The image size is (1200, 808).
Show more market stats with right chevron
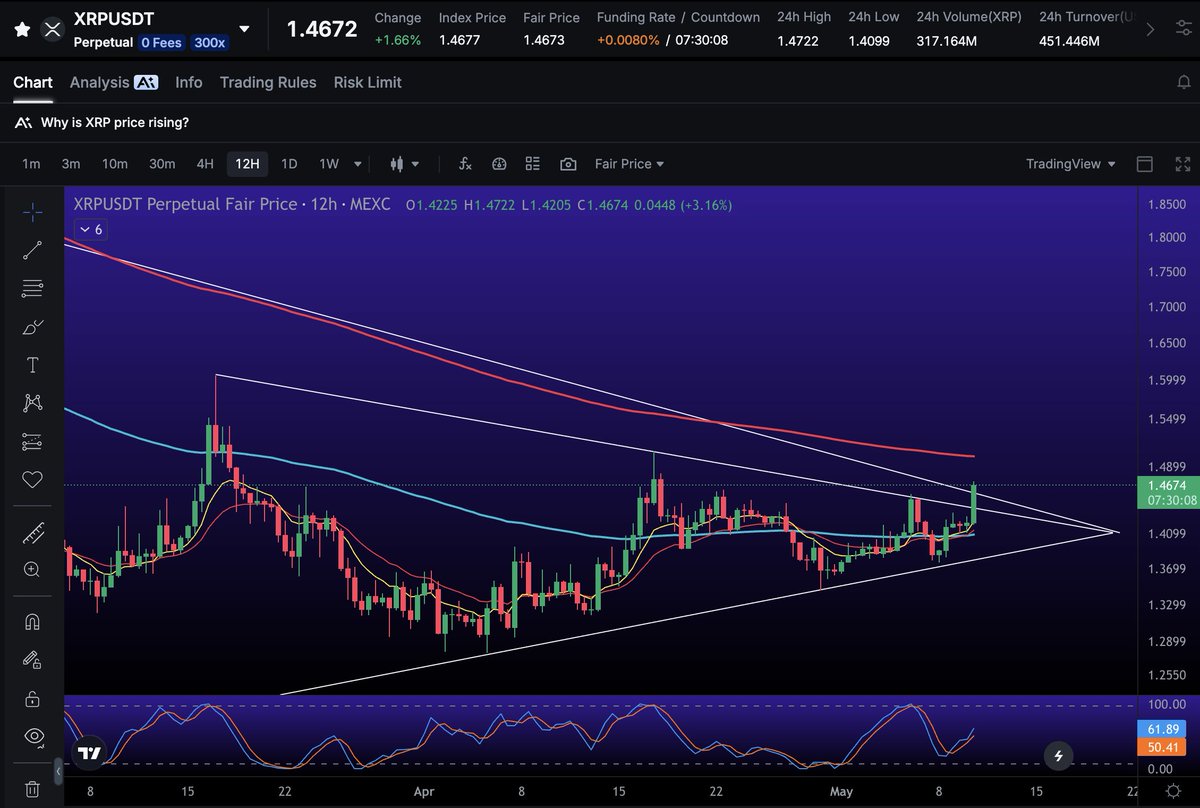click(x=1150, y=30)
